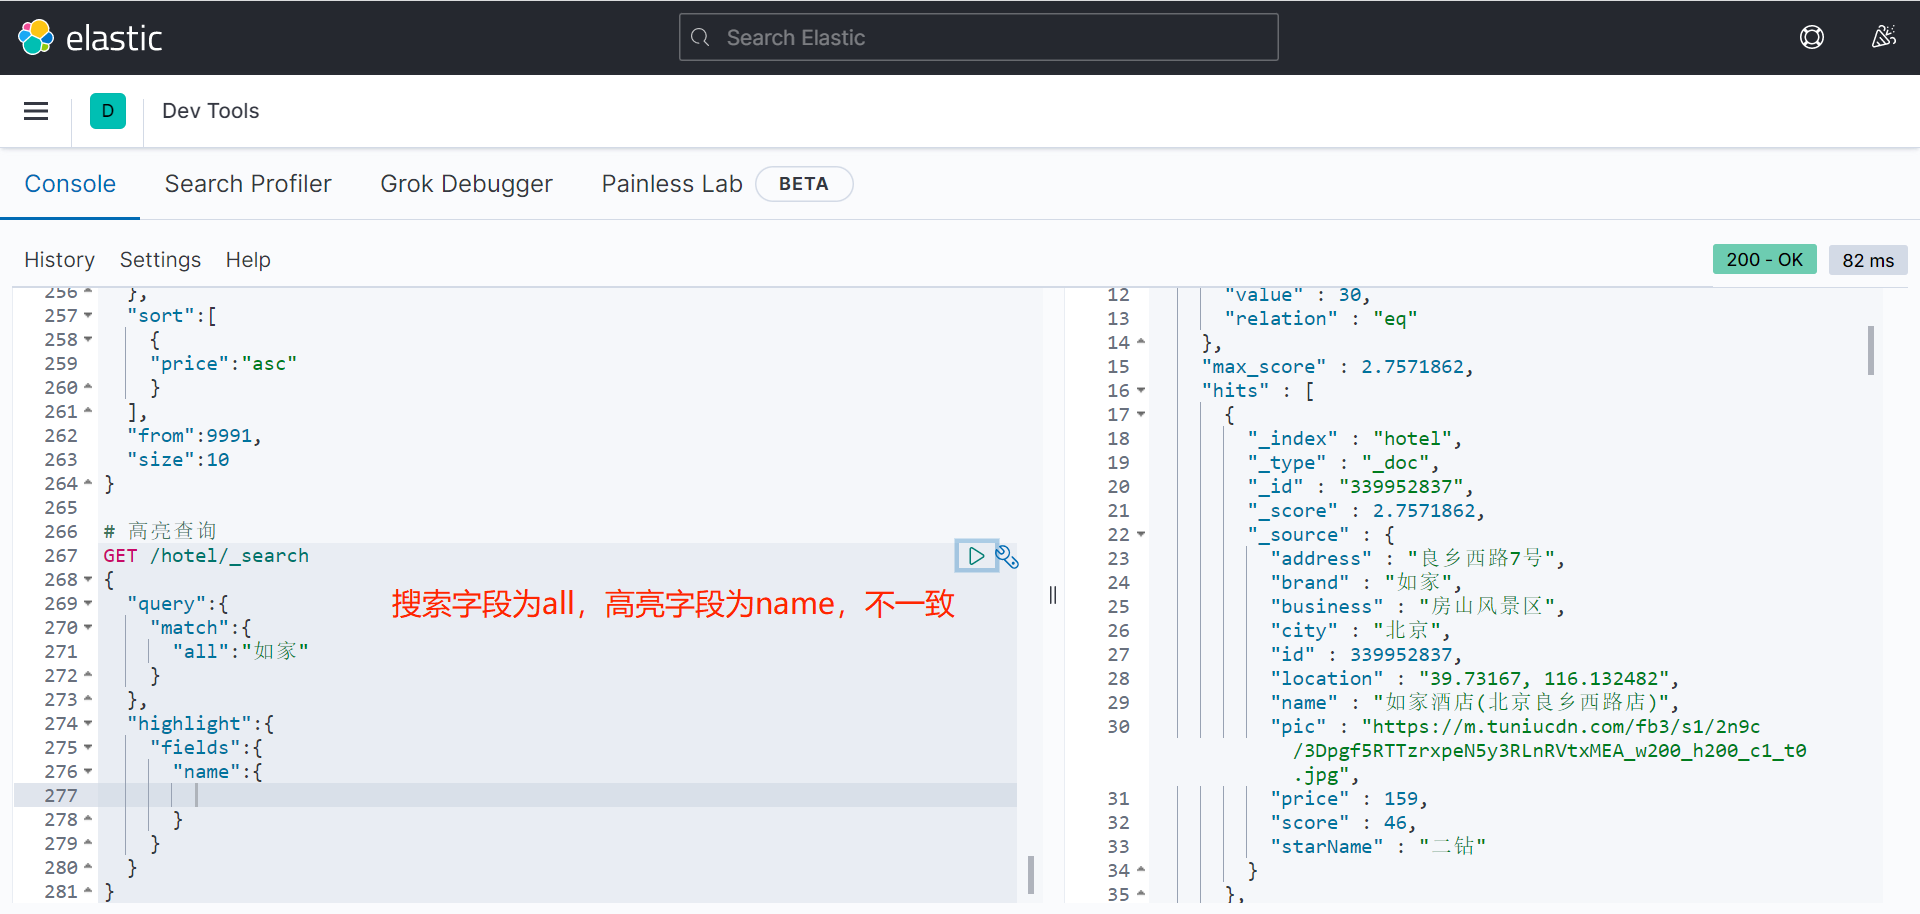Click the "business" : "房山风景区" output line
Viewport: 1920px width, 914px height.
[x=1417, y=607]
